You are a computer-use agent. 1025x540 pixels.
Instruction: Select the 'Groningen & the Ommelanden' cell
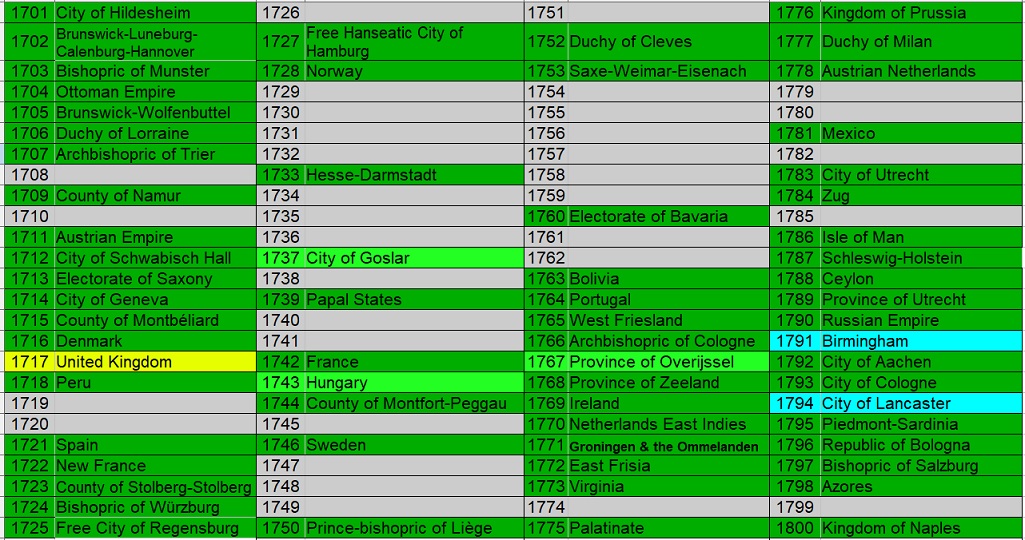(668, 445)
